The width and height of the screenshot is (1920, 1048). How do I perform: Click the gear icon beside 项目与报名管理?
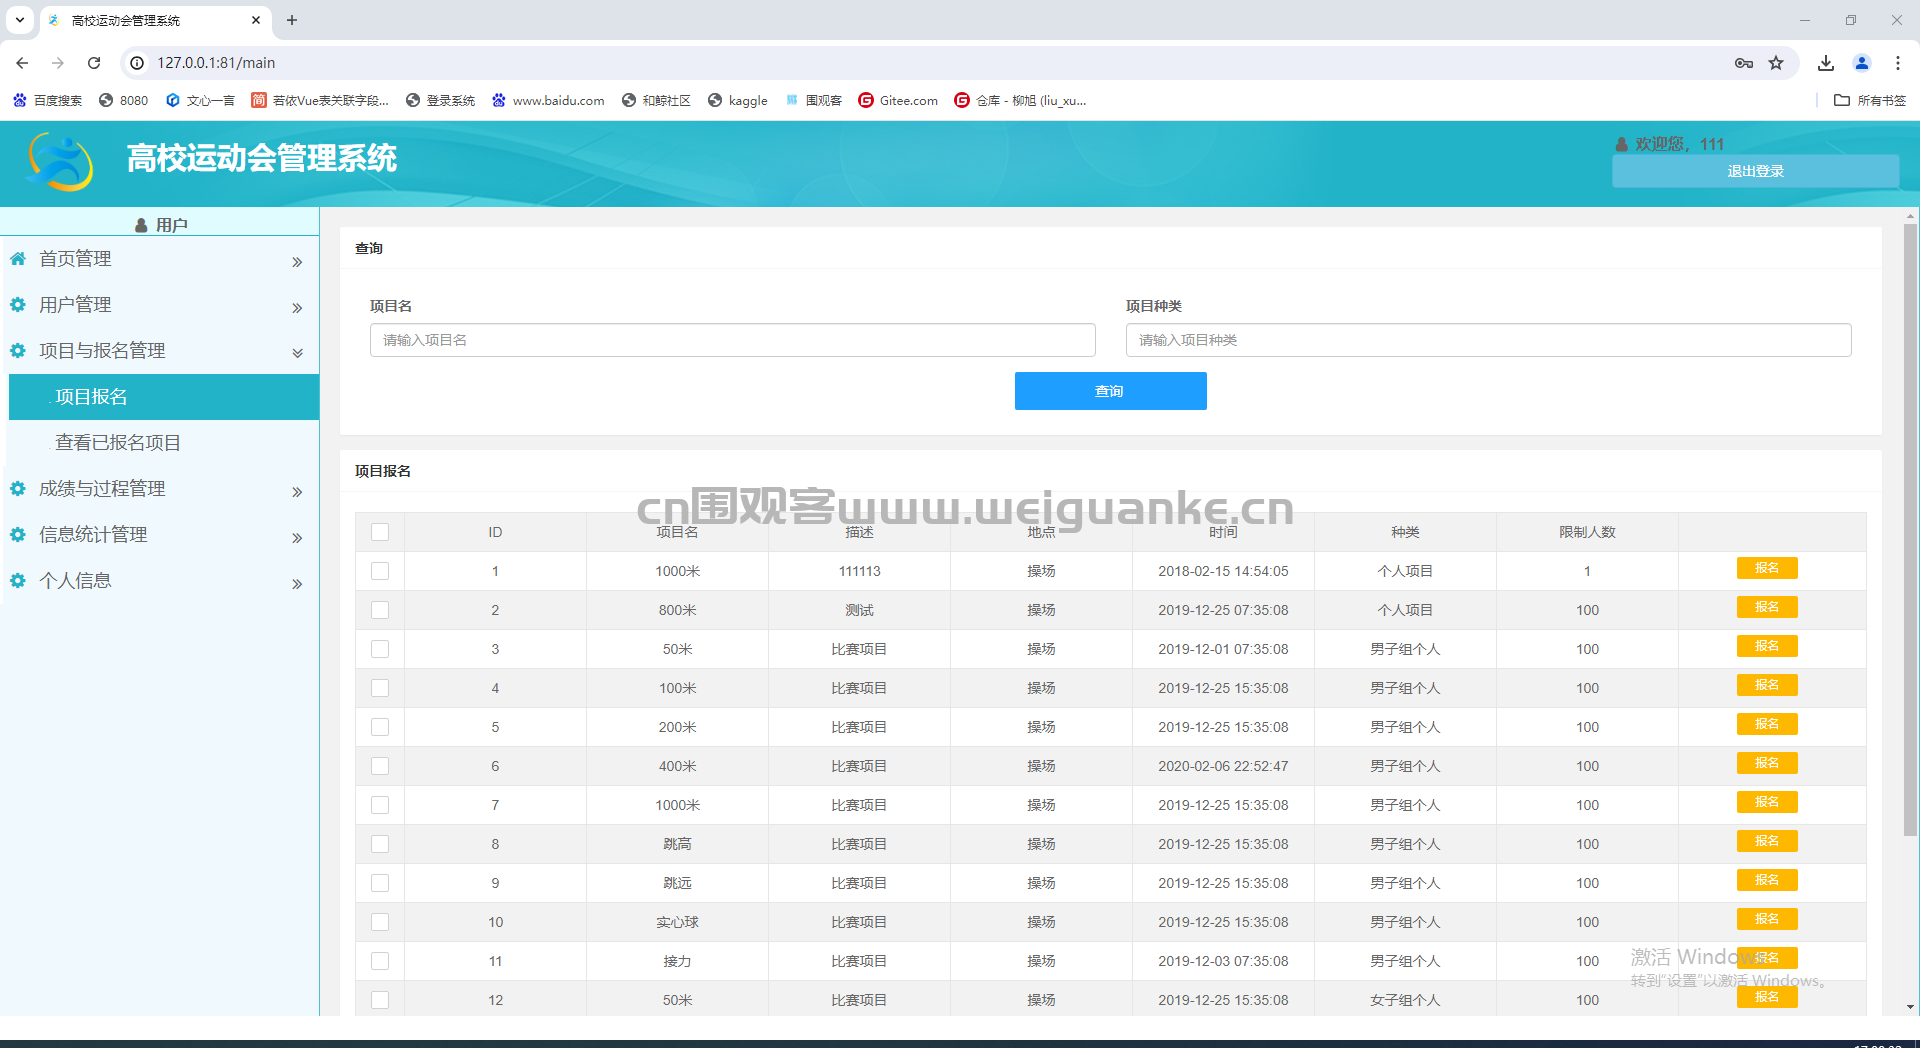18,350
